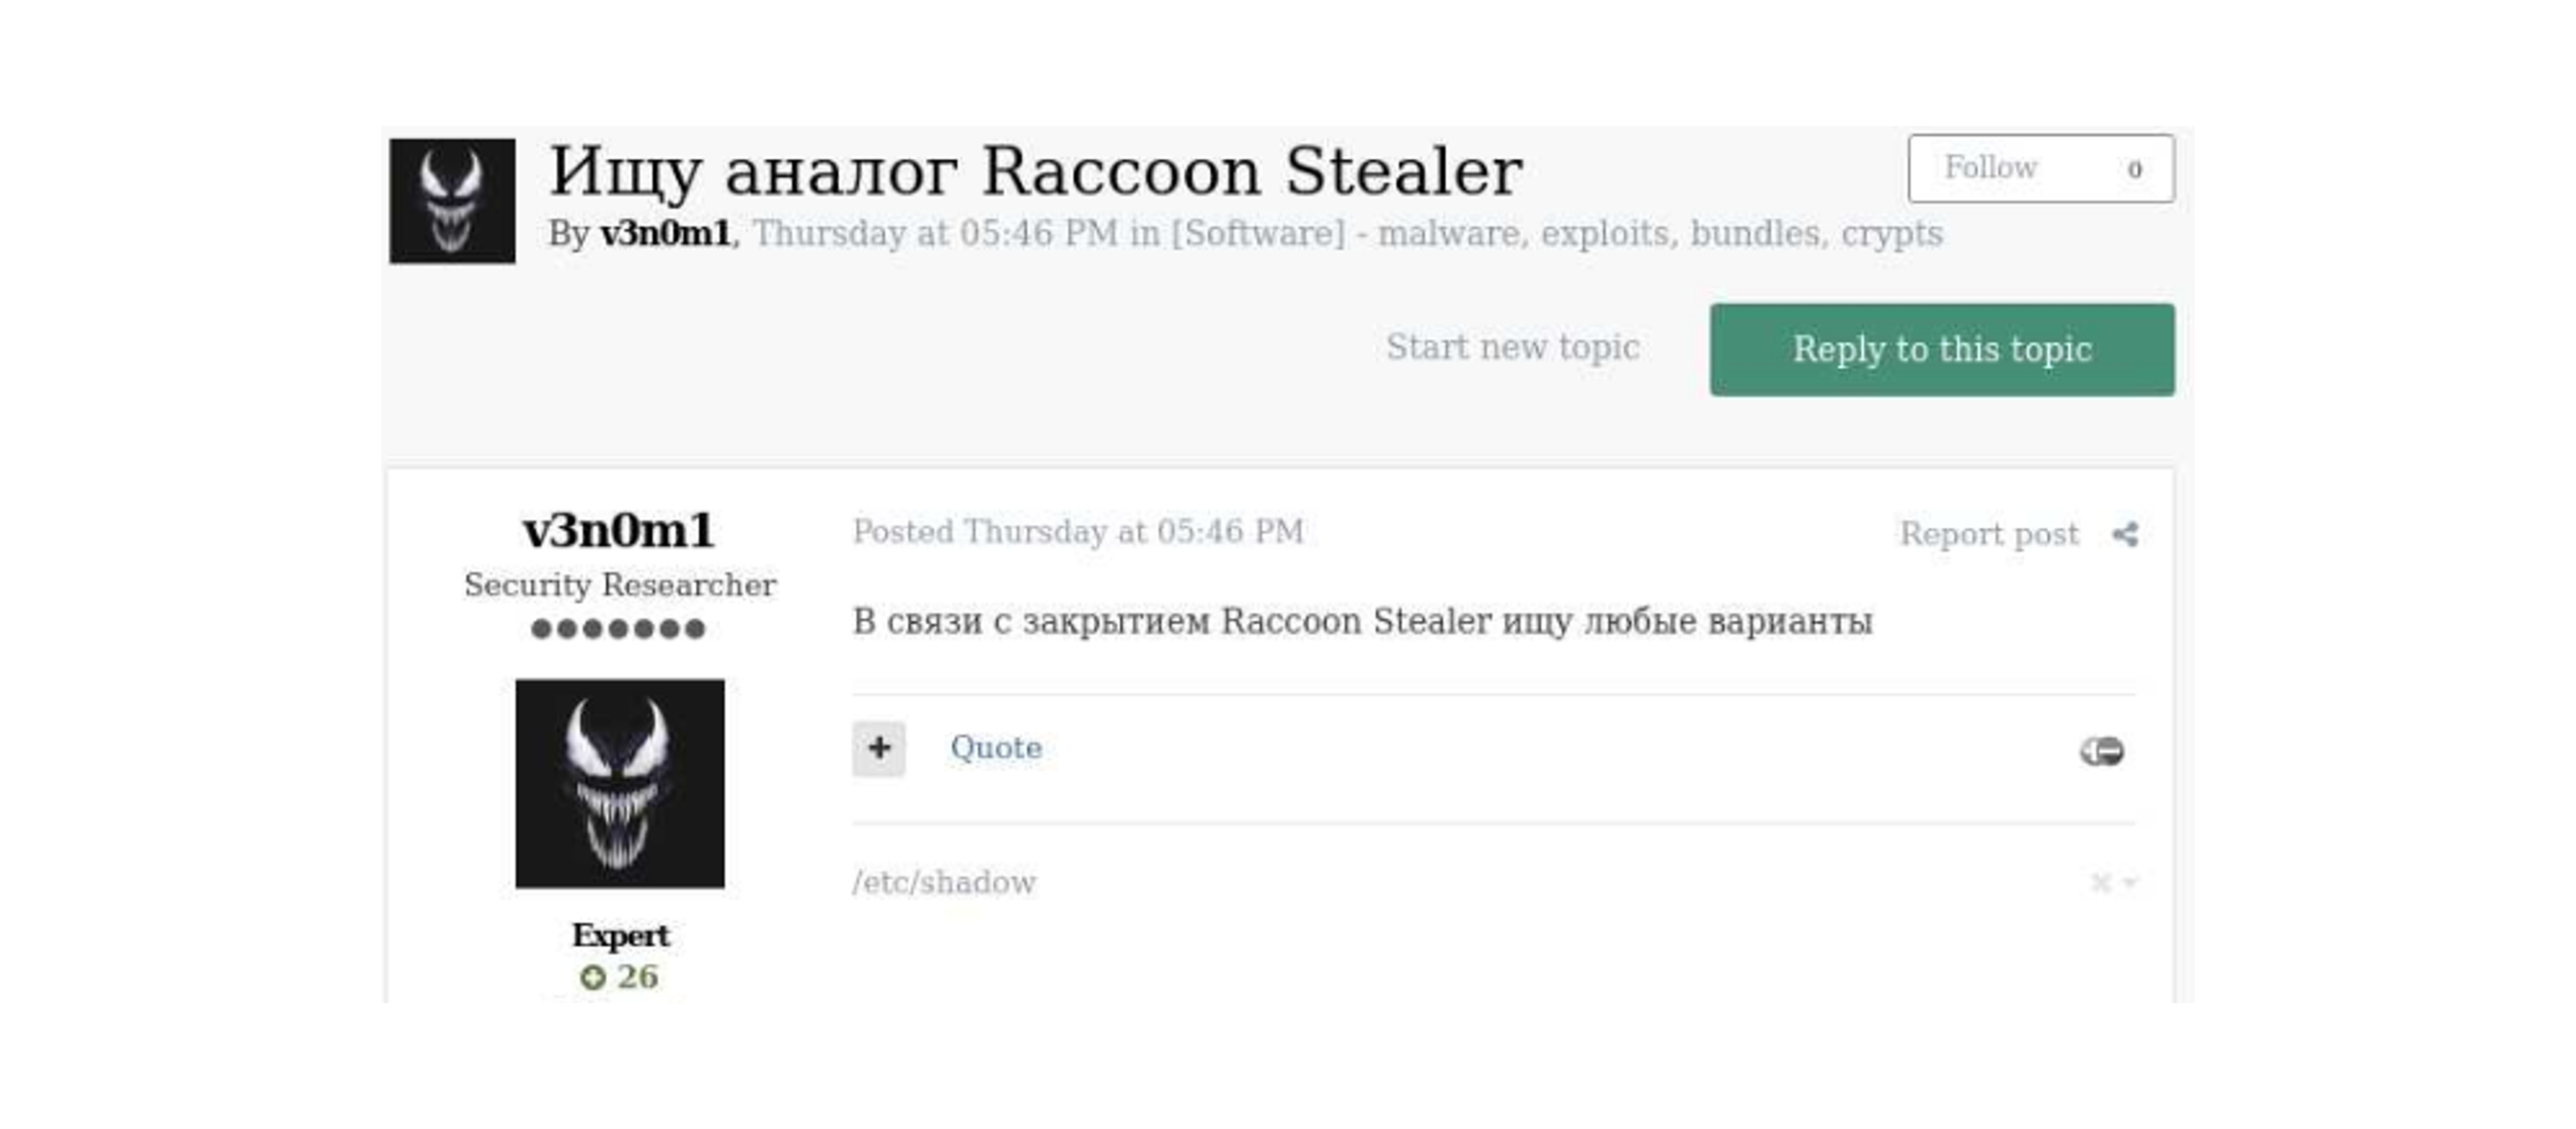Click the Expert reputation badge
This screenshot has width=2576, height=1129.
tap(620, 935)
